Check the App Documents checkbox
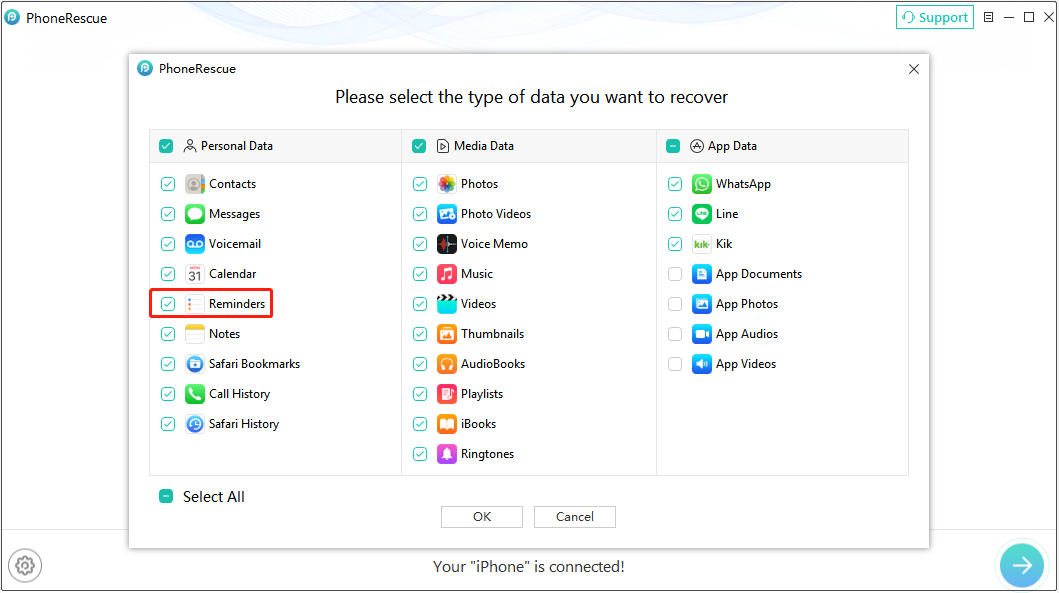Image resolution: width=1059 pixels, height=593 pixels. [x=675, y=274]
